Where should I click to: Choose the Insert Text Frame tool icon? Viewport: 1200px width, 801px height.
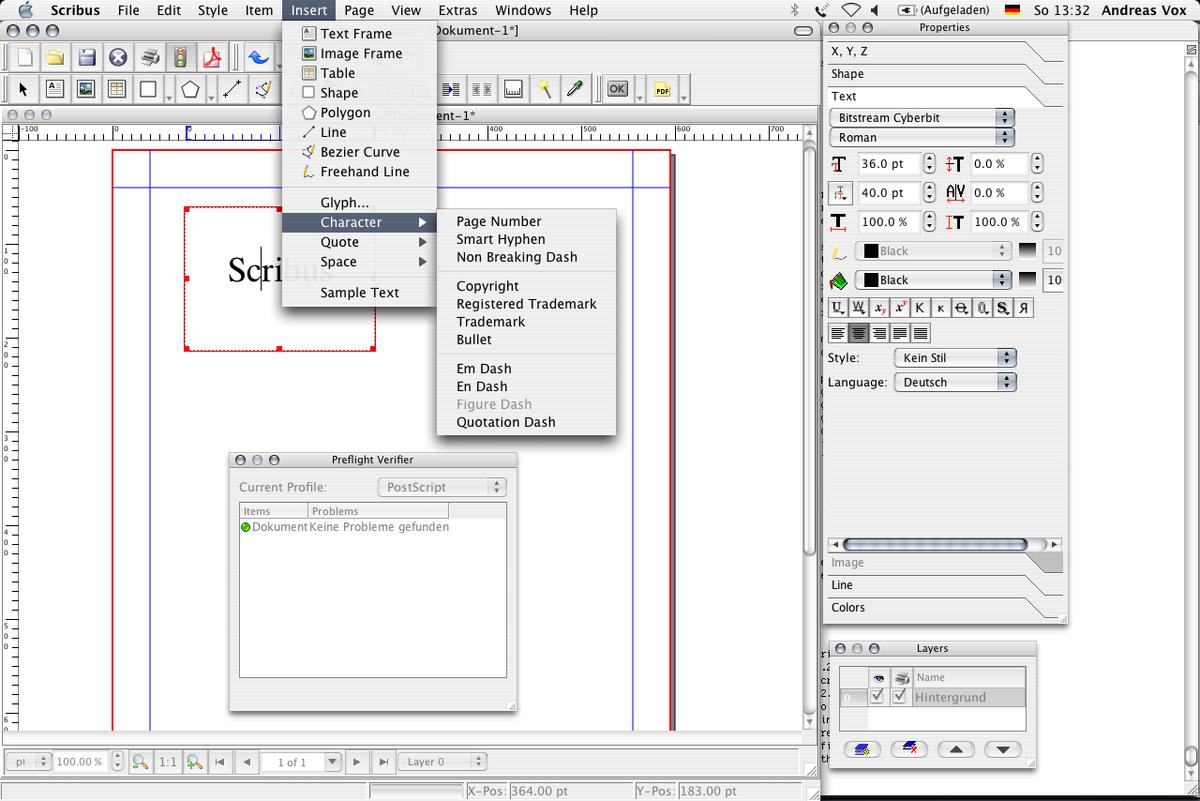(x=55, y=89)
